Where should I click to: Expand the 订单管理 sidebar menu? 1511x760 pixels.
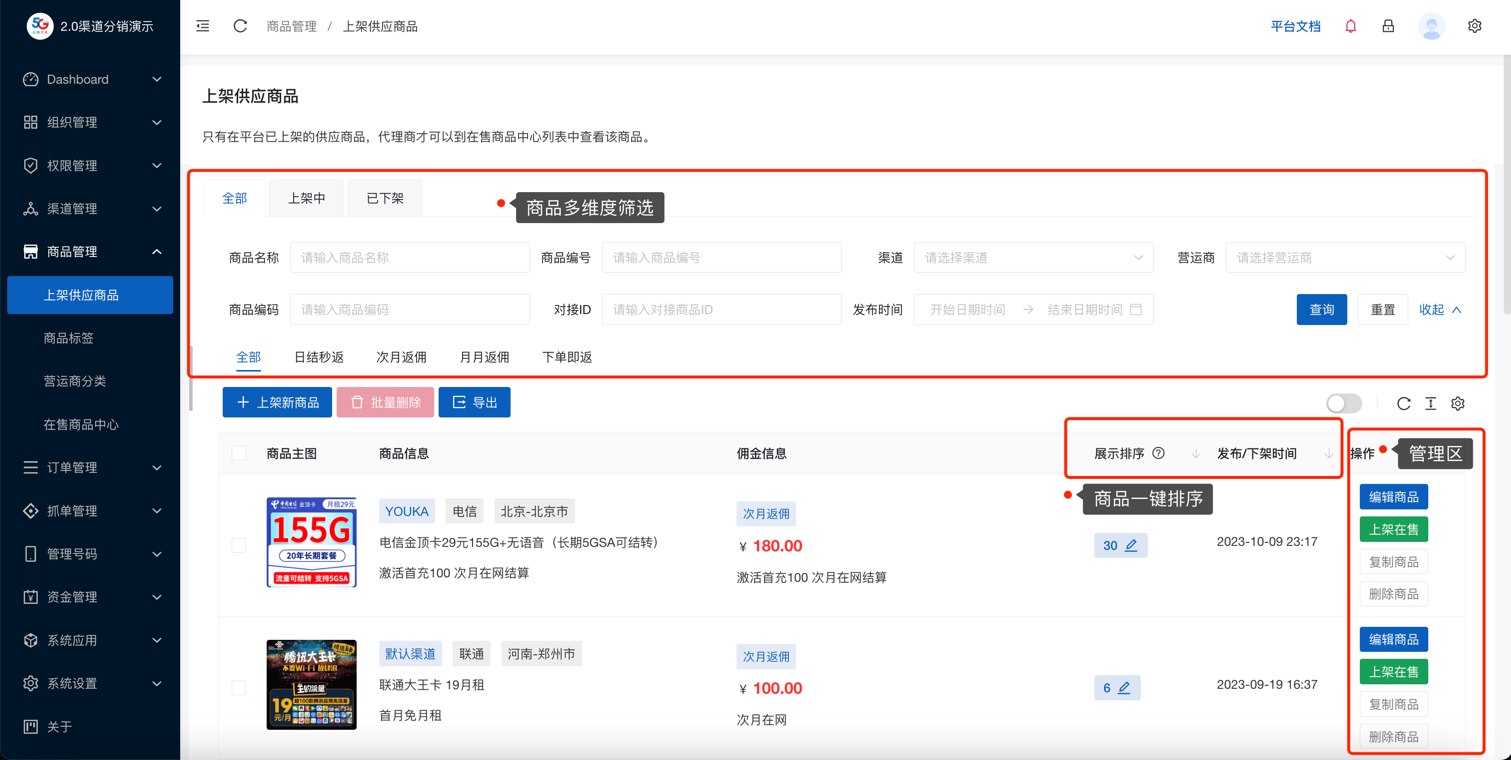click(x=90, y=468)
